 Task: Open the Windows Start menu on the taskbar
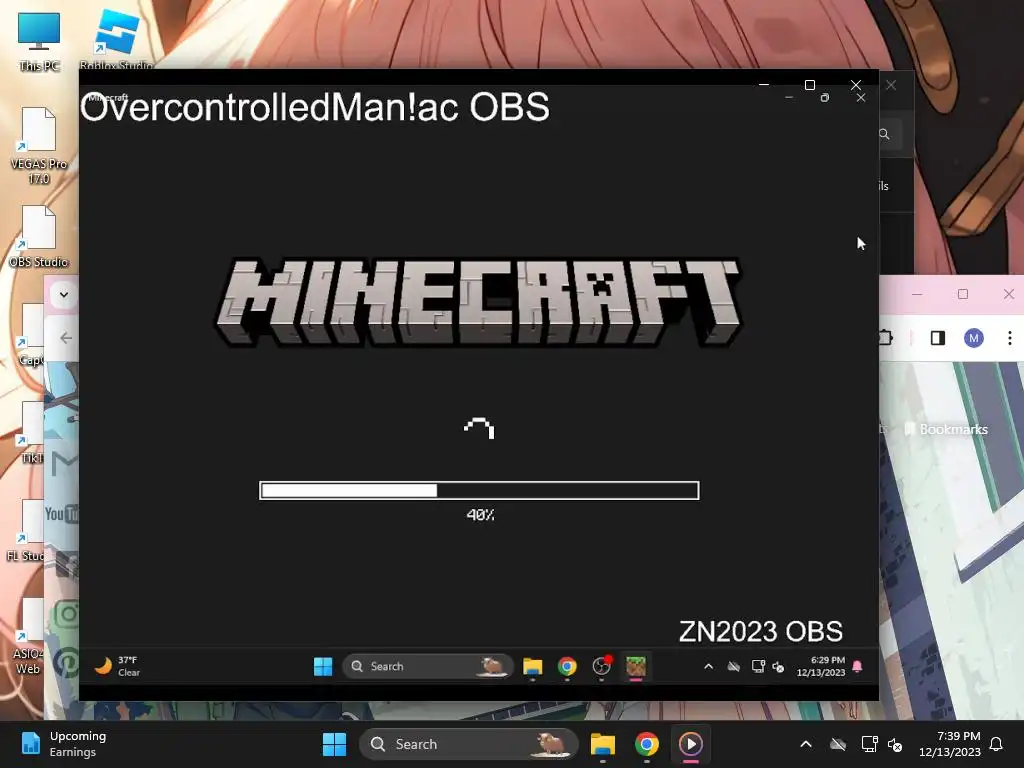pyautogui.click(x=334, y=744)
